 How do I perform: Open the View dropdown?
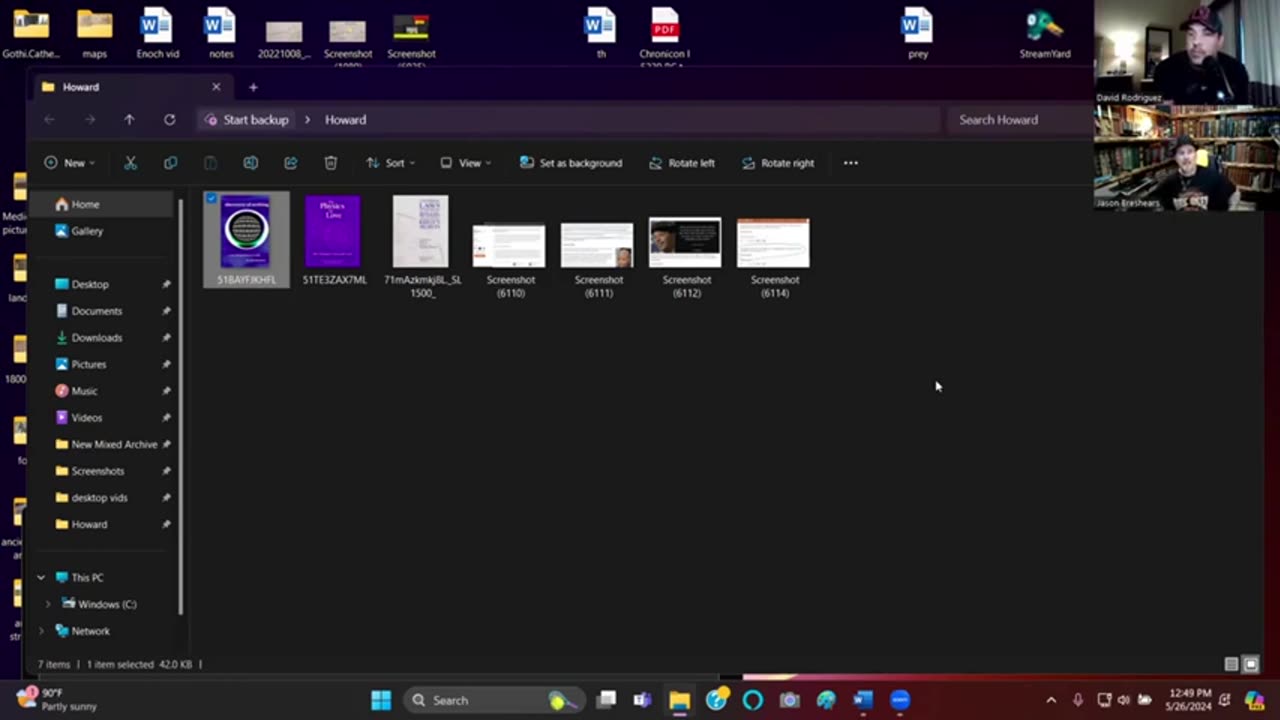coord(465,163)
